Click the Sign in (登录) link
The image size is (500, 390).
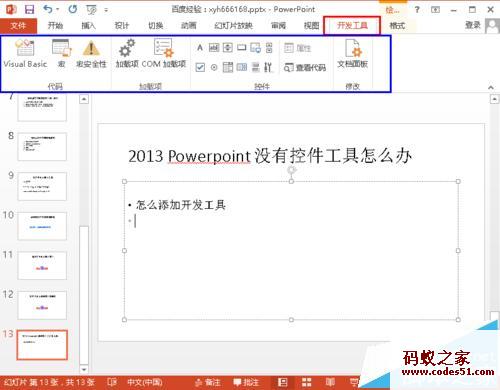pos(473,25)
